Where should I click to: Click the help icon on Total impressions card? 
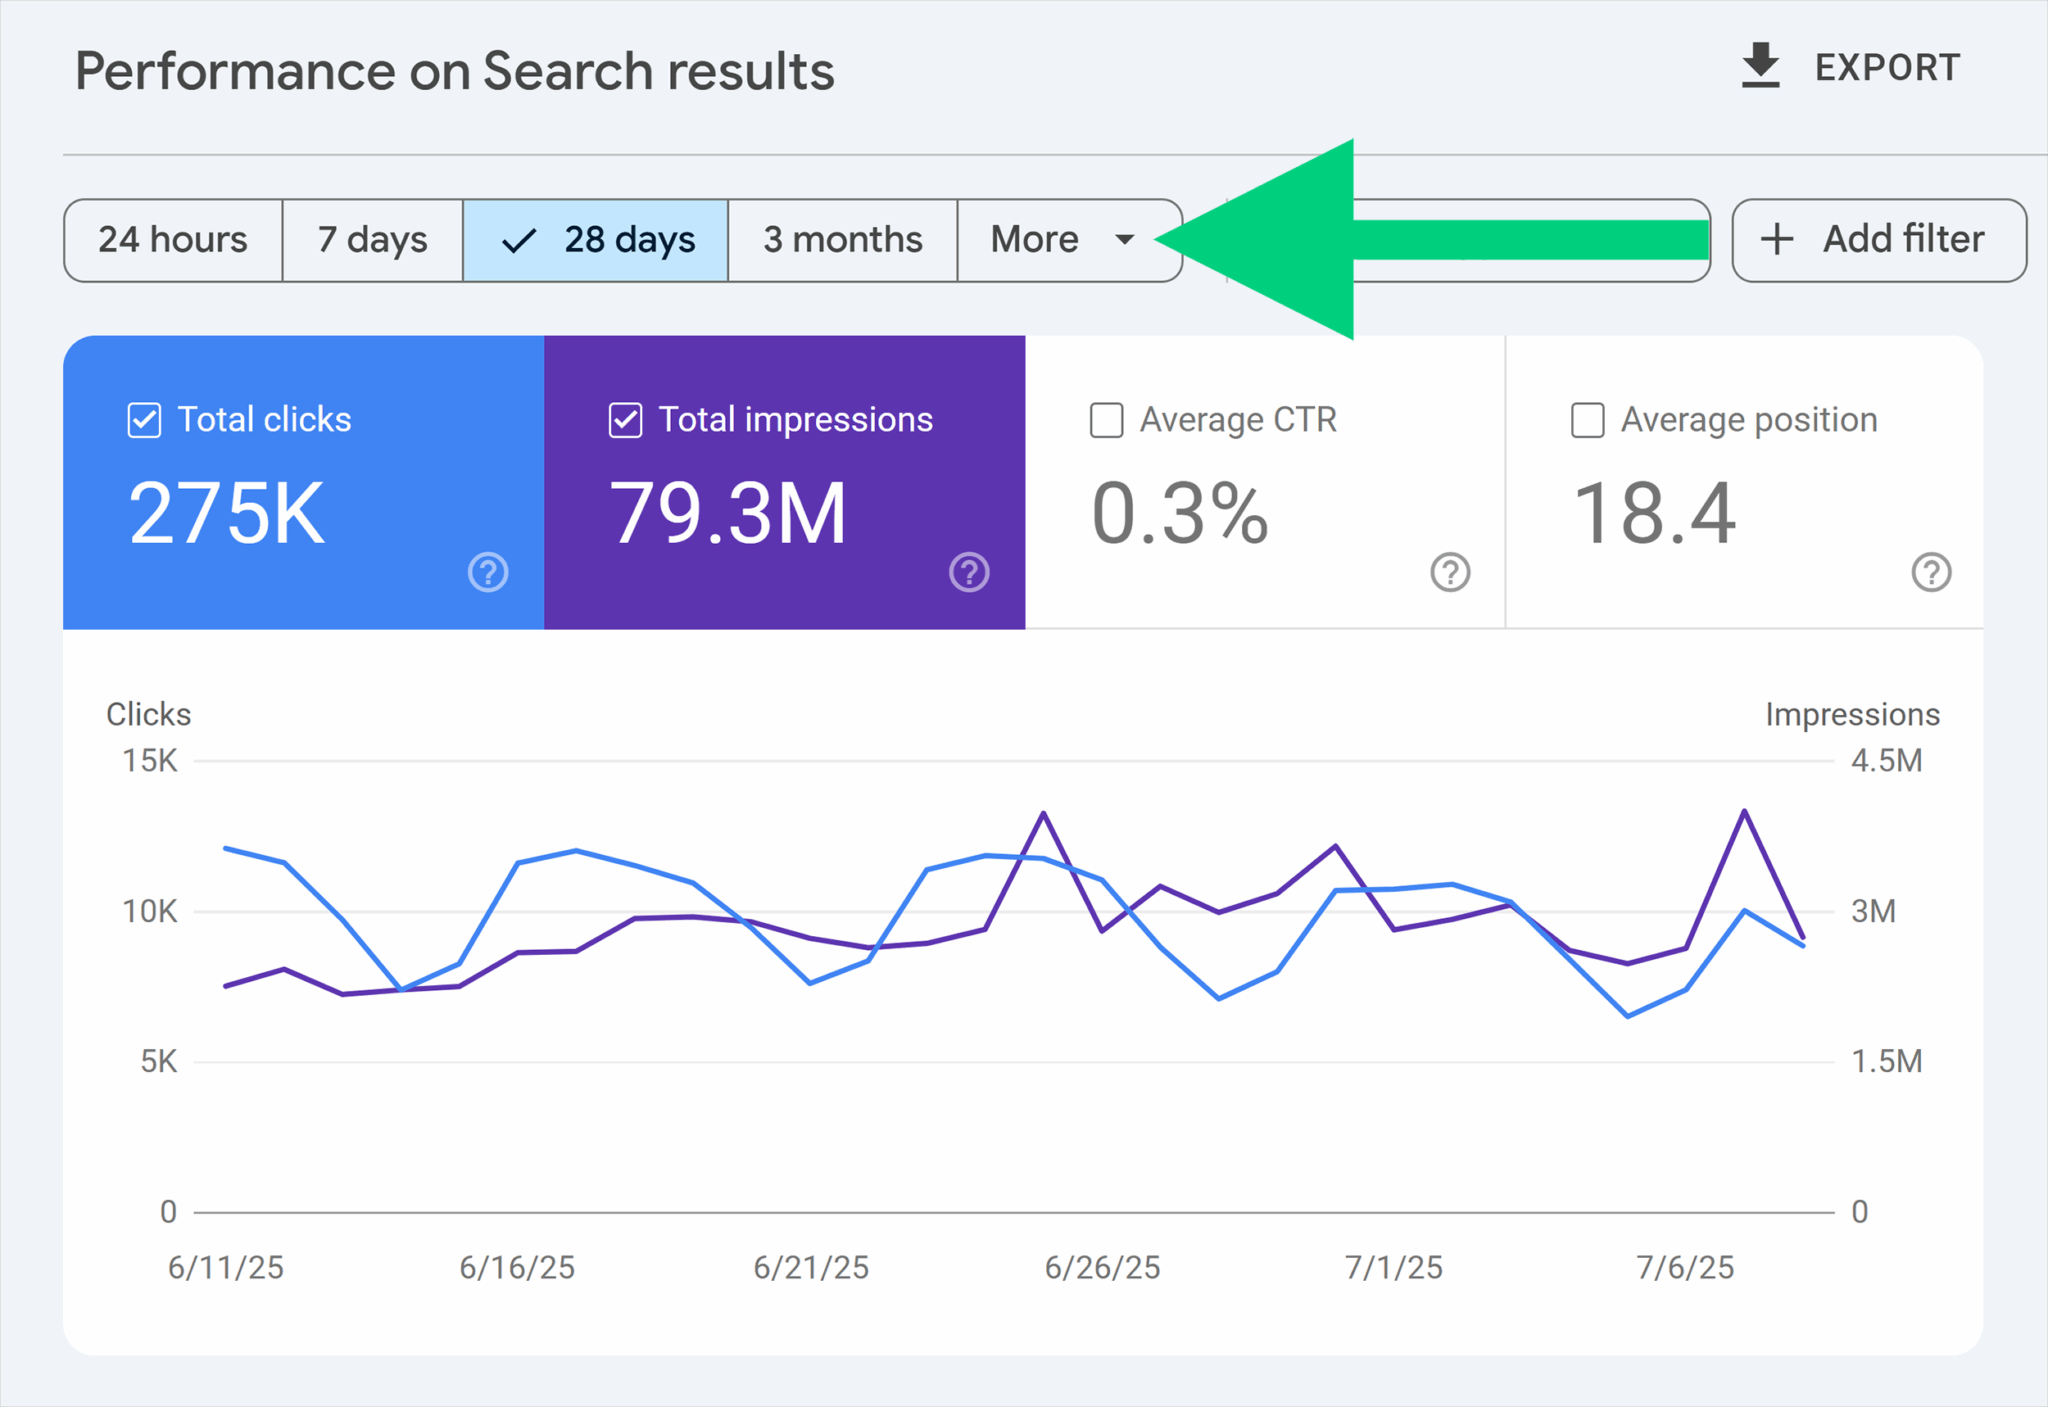coord(968,573)
